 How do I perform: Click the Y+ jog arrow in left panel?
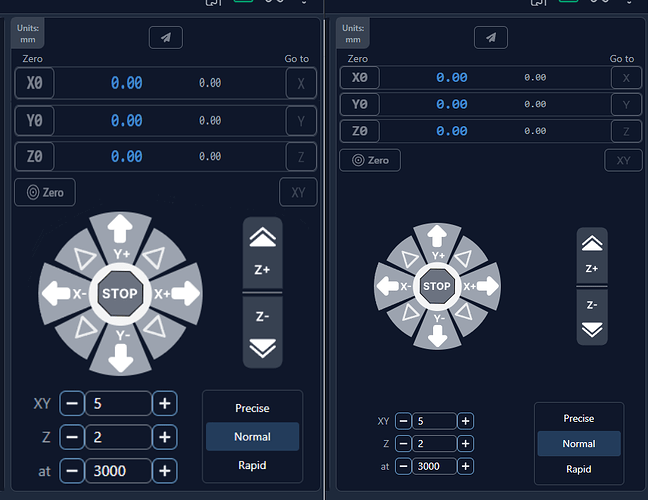pos(120,237)
